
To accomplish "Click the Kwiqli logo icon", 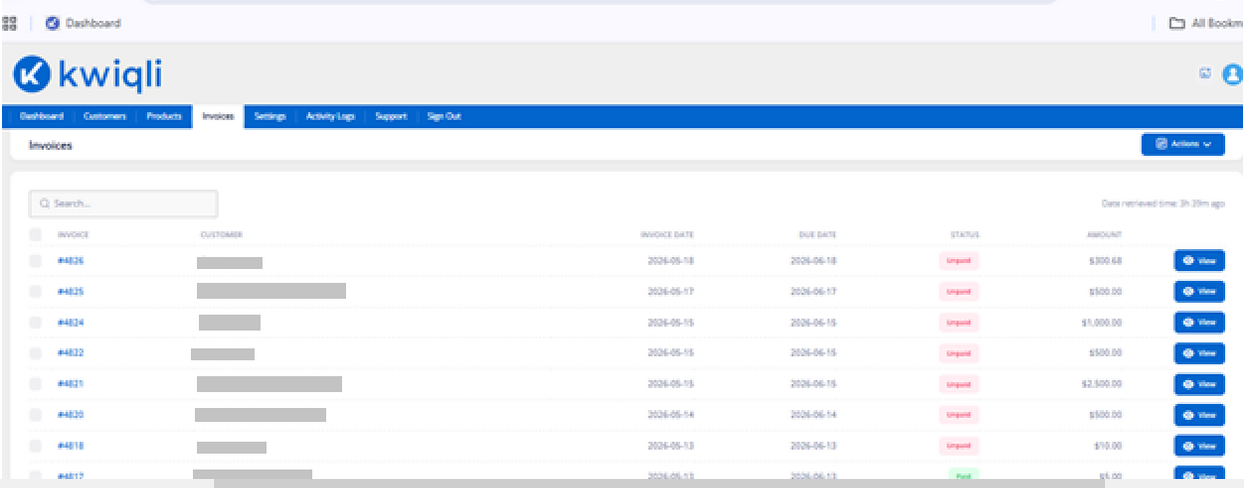I will coord(31,74).
